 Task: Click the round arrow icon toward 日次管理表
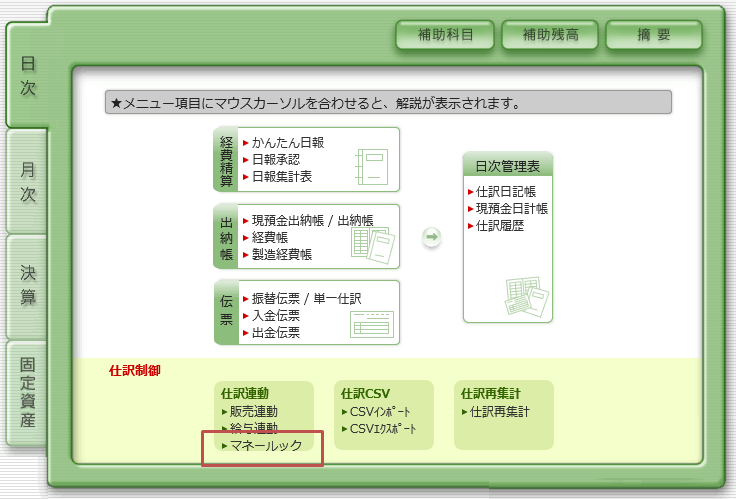(431, 237)
